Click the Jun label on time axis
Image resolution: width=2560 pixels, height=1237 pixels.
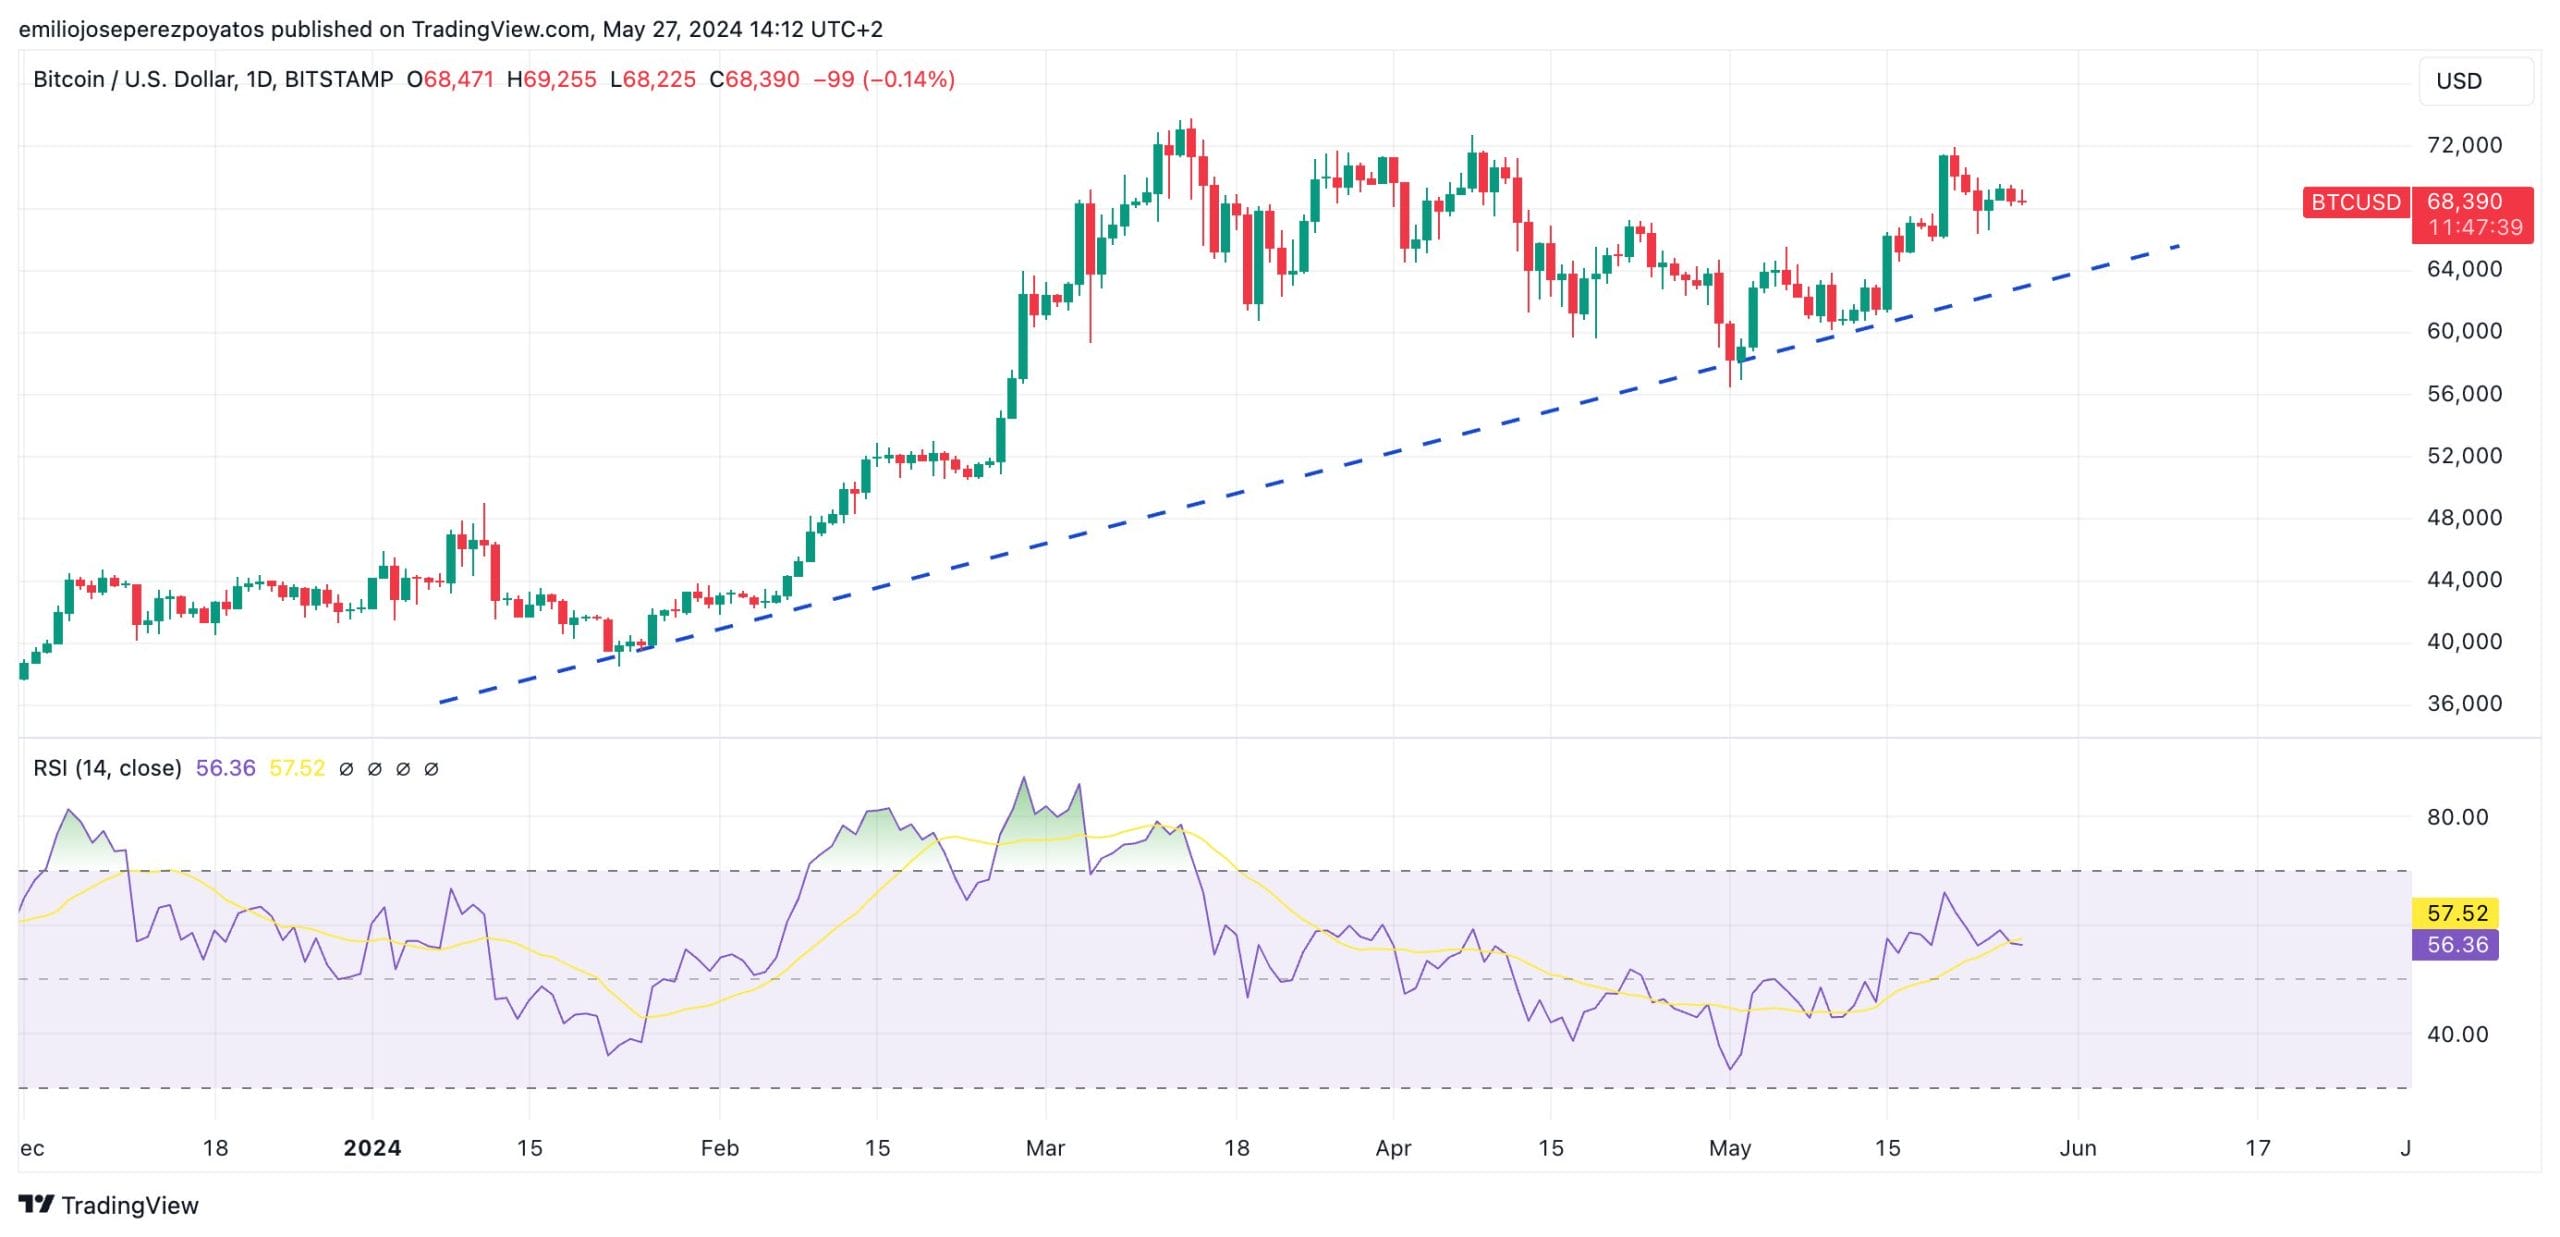pyautogui.click(x=2077, y=1148)
